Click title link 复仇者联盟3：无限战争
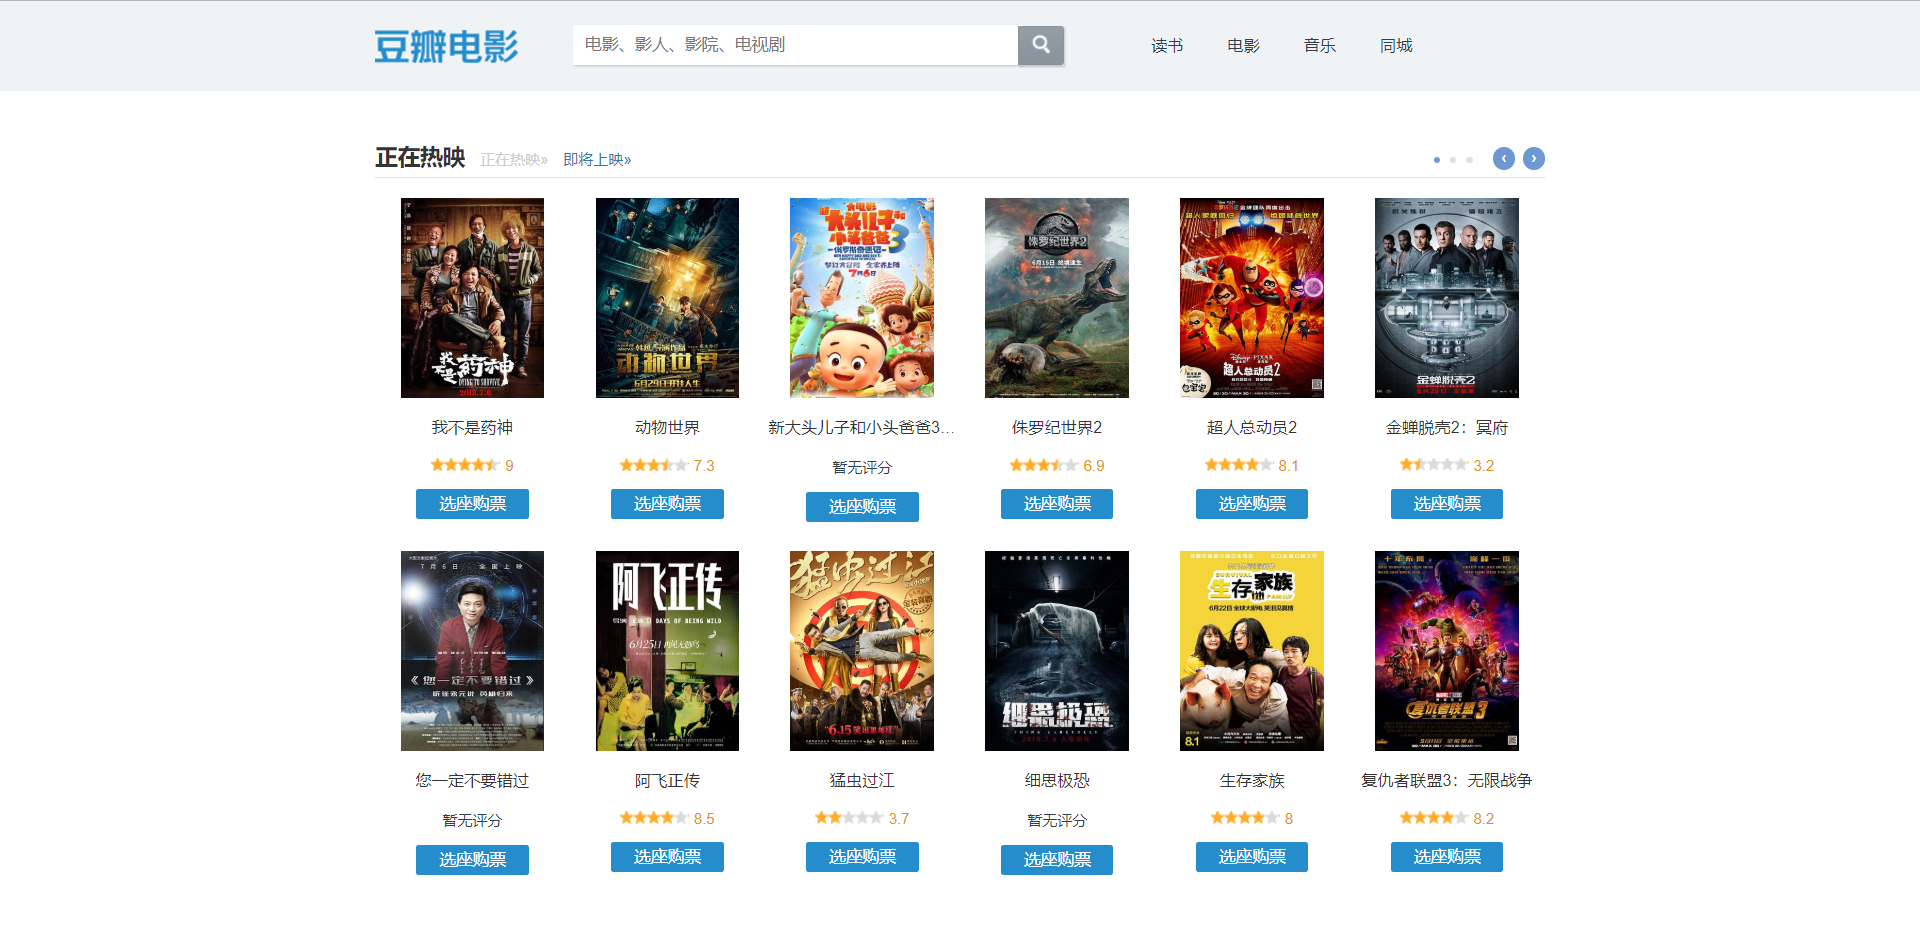Viewport: 1920px width, 947px height. pos(1447,781)
